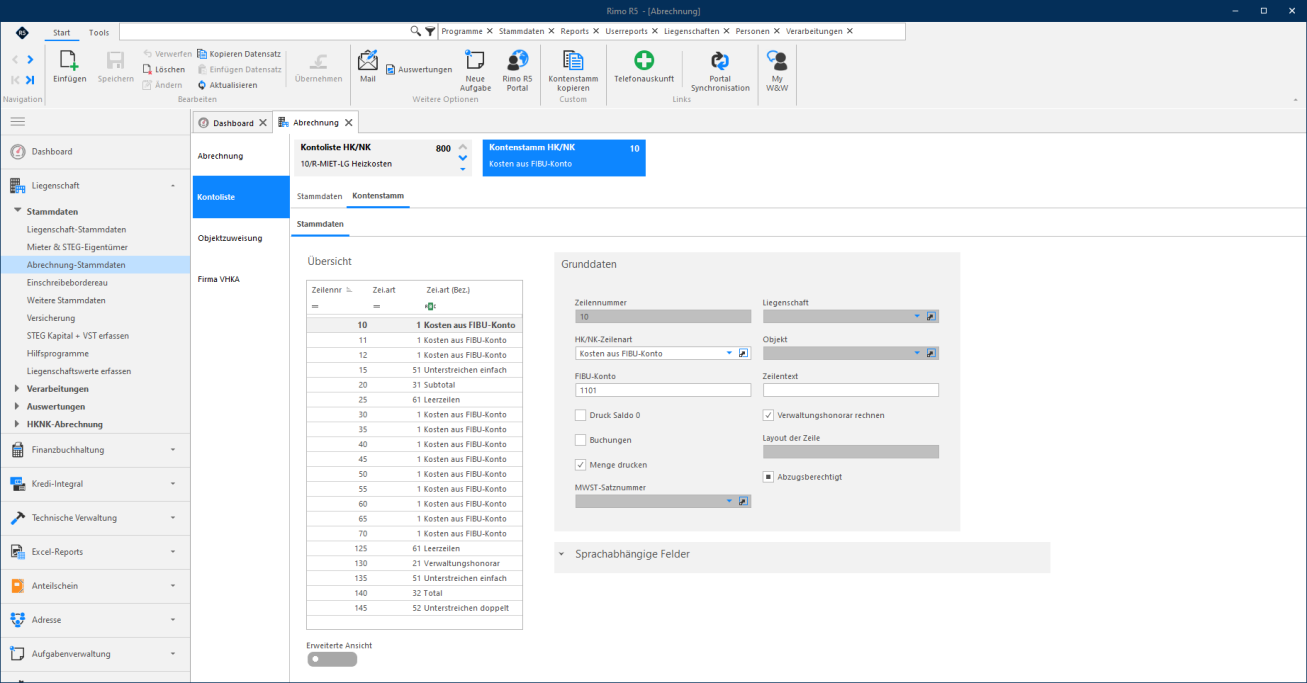Viewport: 1307px width, 683px height.
Task: Check the Buchungen checkbox
Action: (581, 440)
